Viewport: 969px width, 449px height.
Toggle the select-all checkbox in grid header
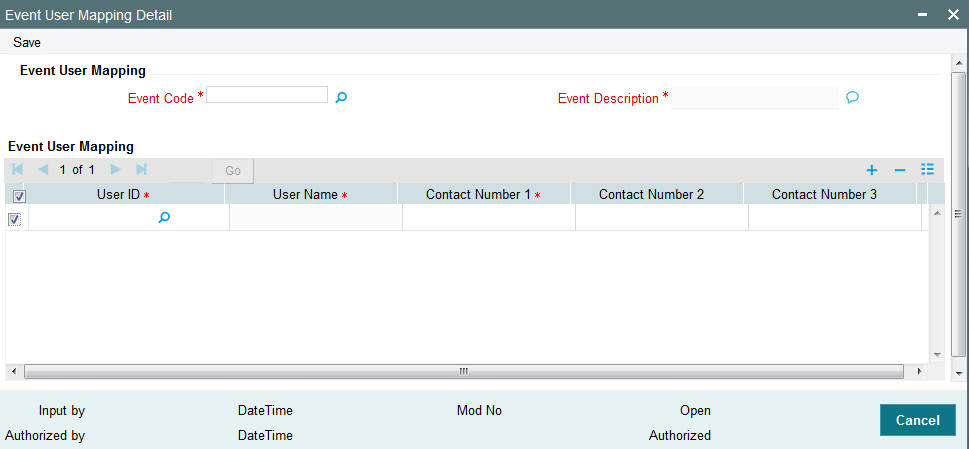19,196
